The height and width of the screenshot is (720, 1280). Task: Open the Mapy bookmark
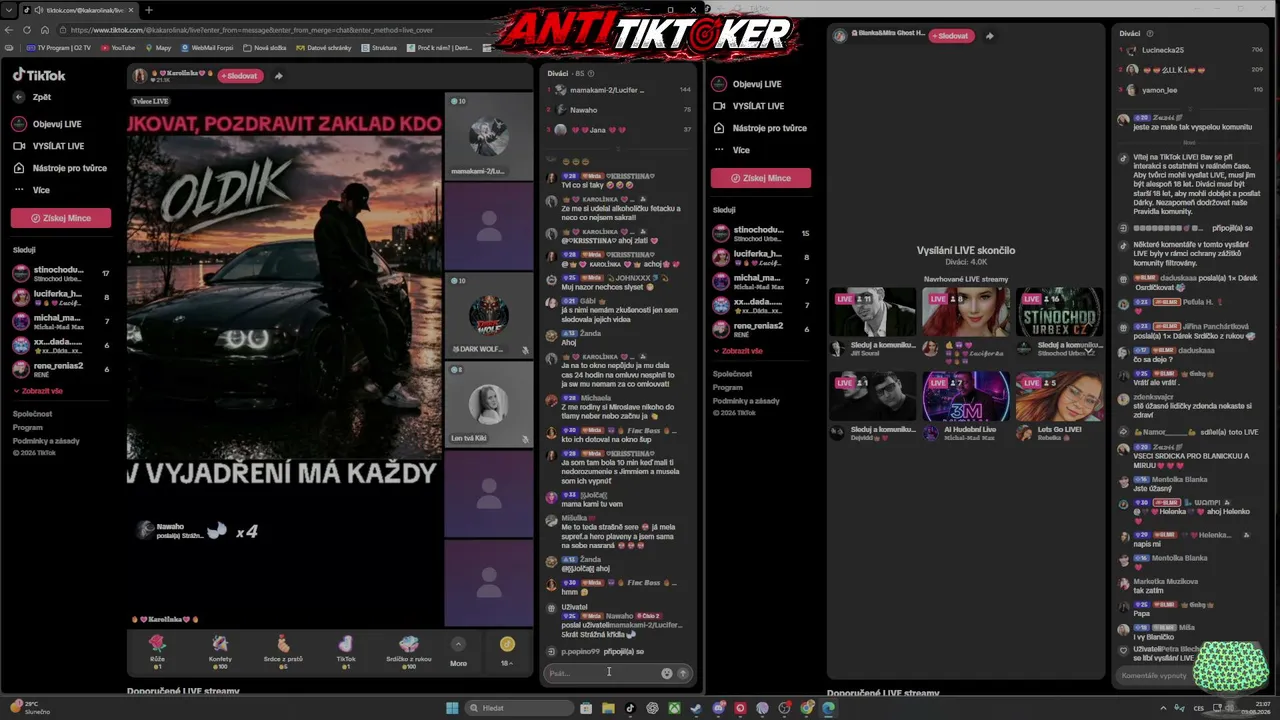(x=158, y=47)
